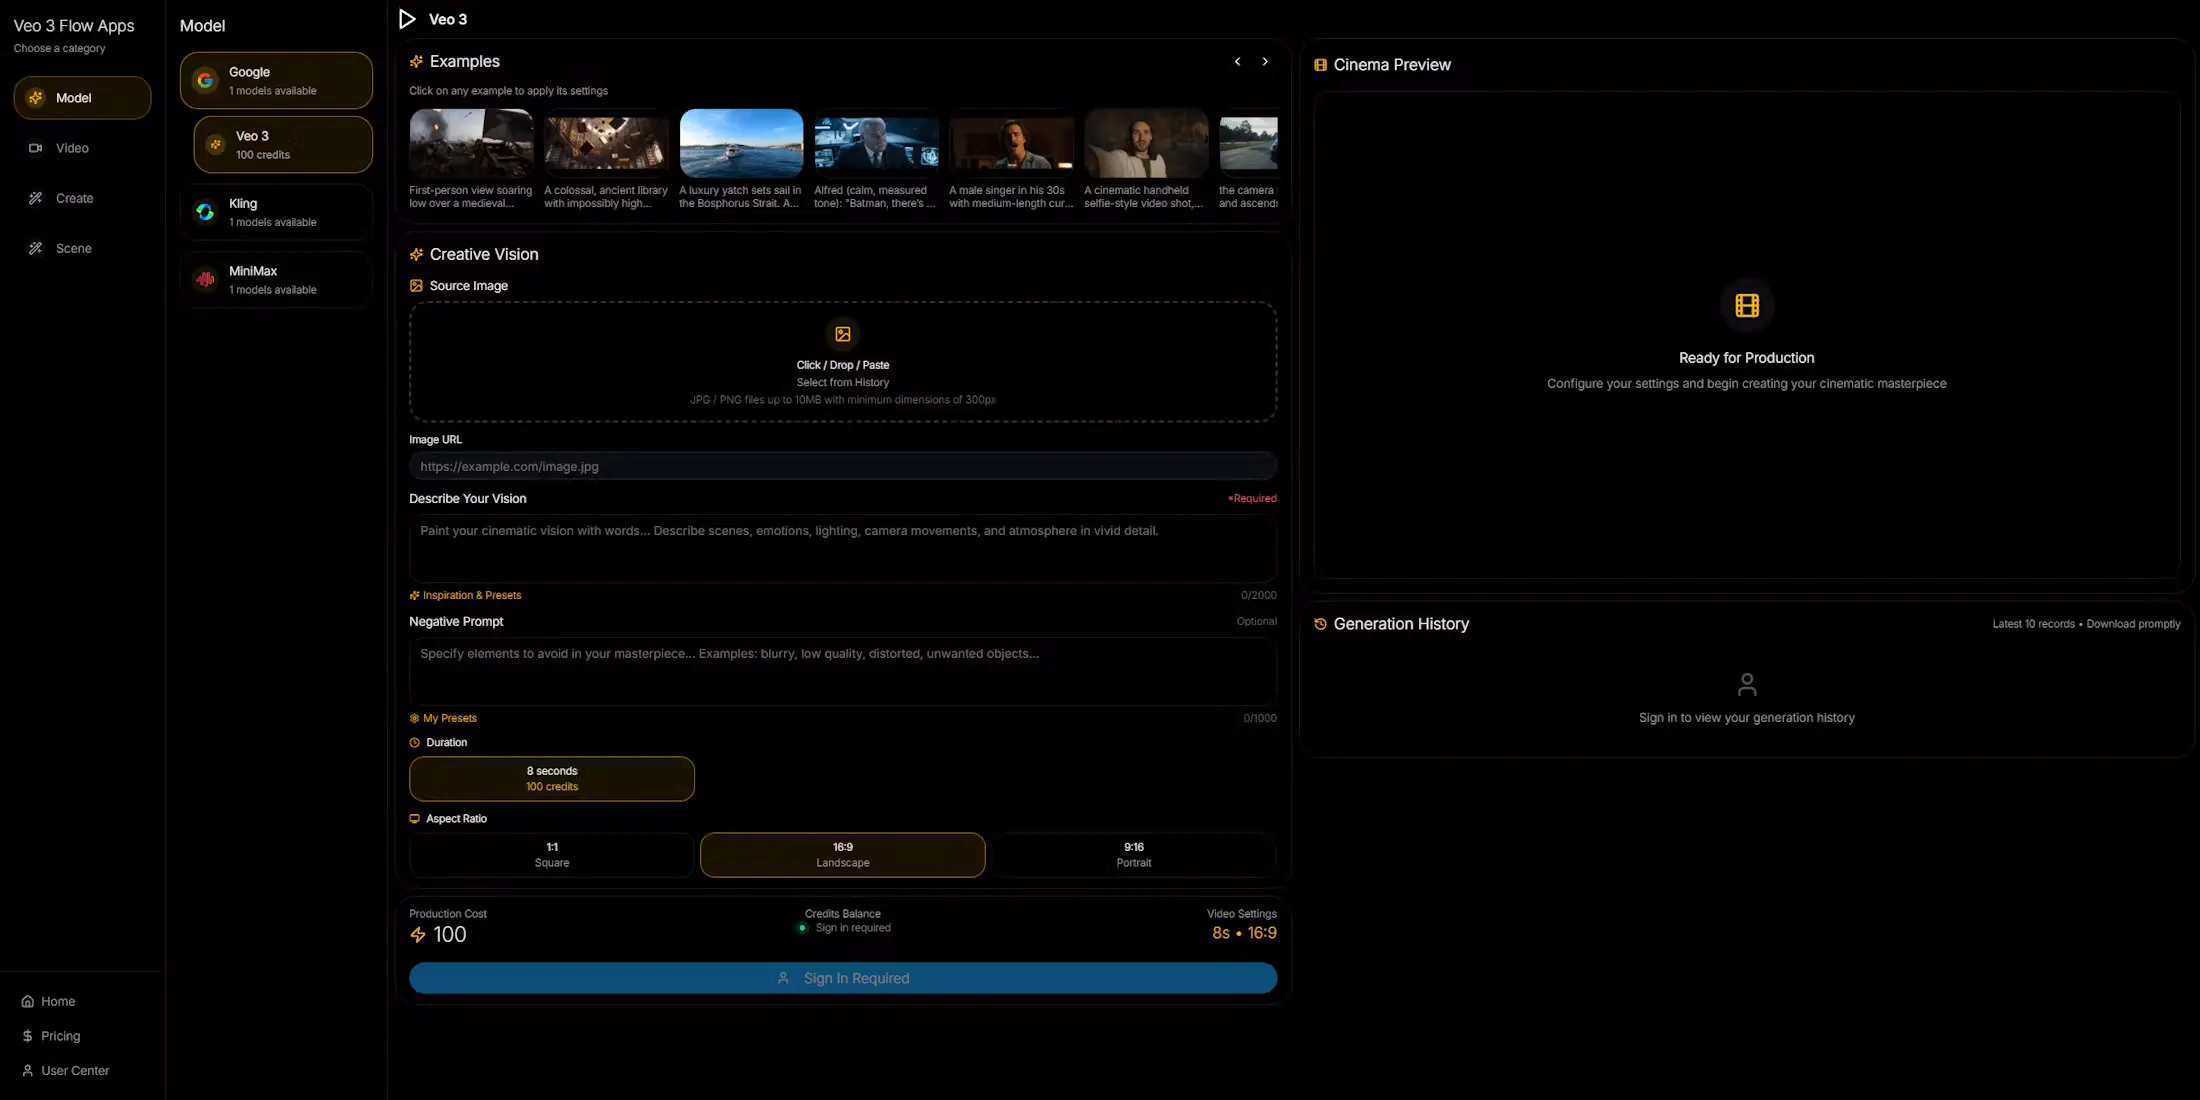Viewport: 2200px width, 1100px height.
Task: Click the Google model provider icon
Action: point(205,81)
